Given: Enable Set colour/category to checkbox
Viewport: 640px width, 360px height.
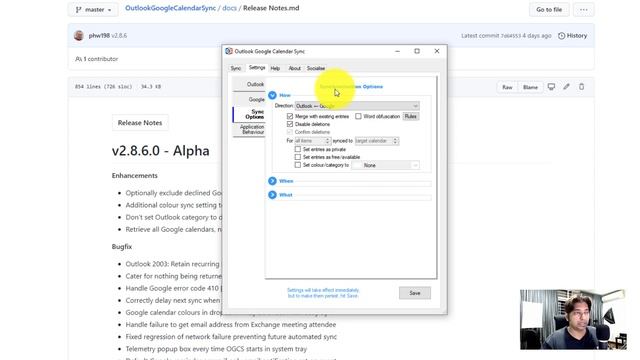Looking at the screenshot, I should point(298,165).
